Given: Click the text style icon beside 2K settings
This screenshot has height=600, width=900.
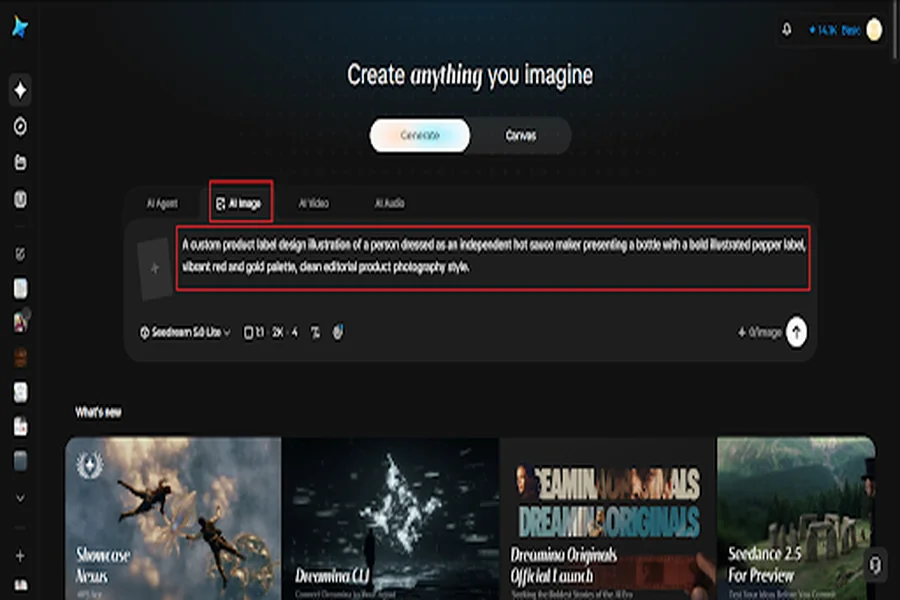Looking at the screenshot, I should tap(315, 332).
